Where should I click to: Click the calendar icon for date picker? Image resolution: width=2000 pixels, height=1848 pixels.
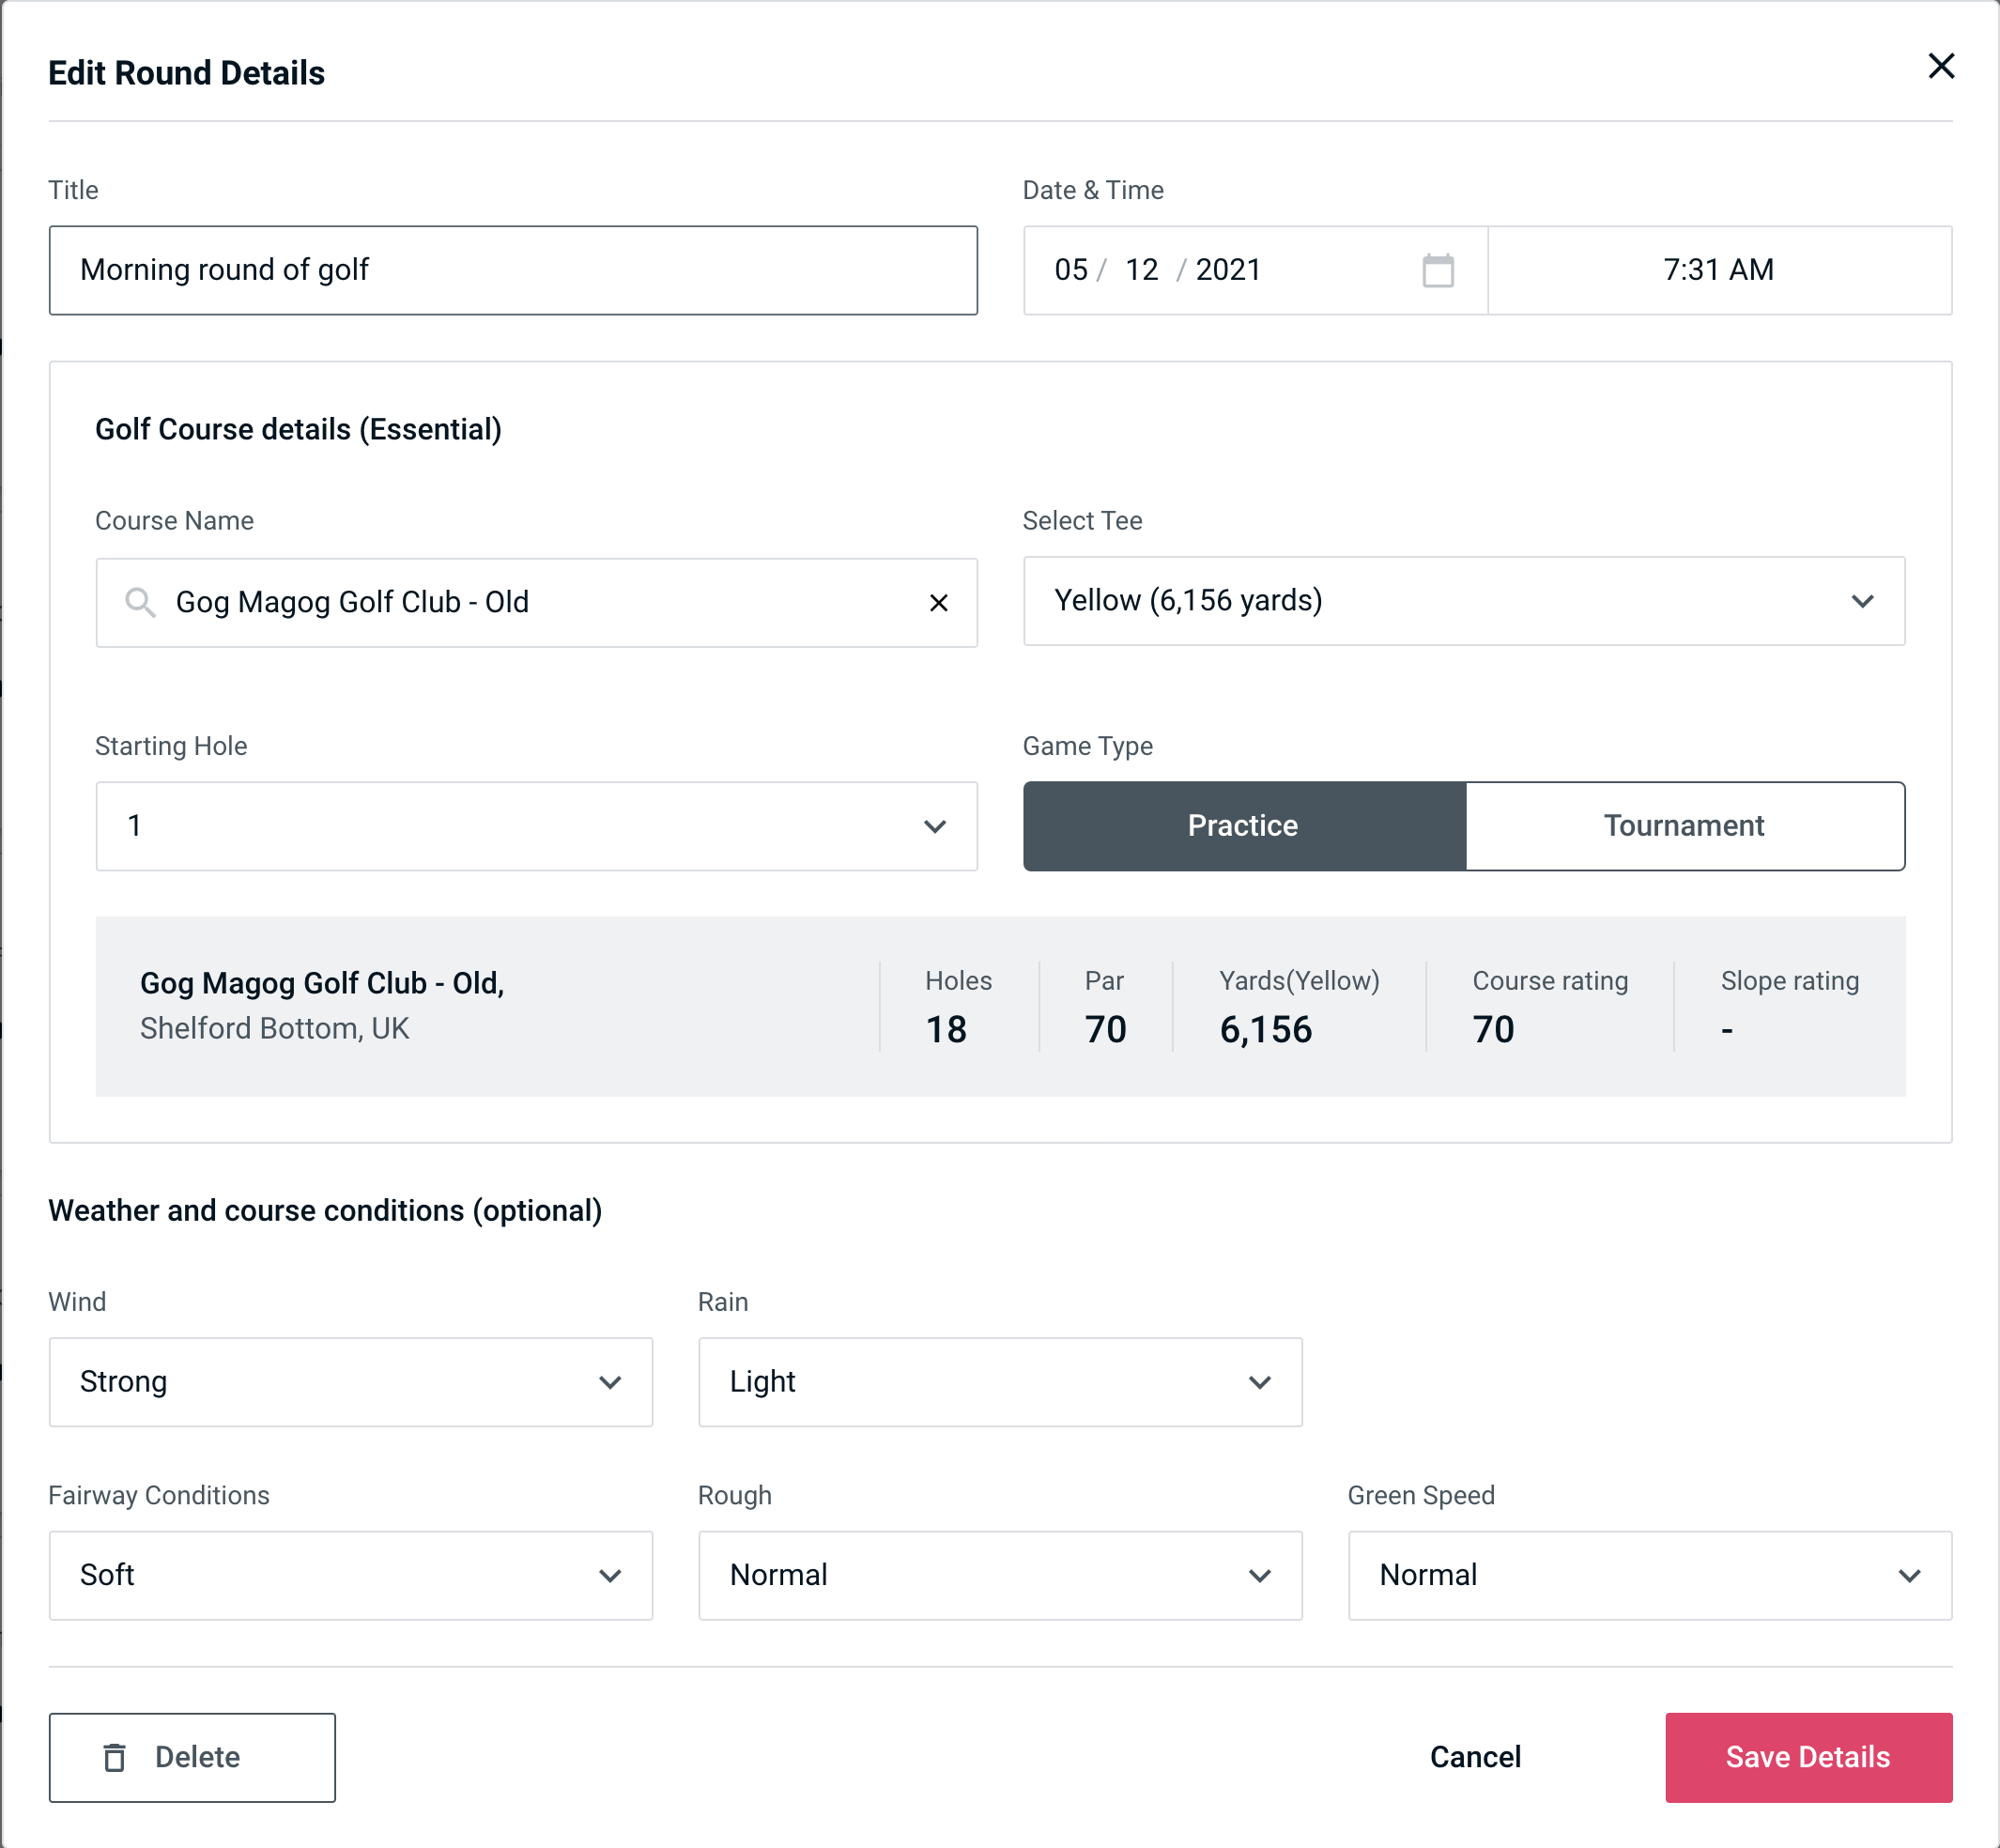coord(1438,270)
